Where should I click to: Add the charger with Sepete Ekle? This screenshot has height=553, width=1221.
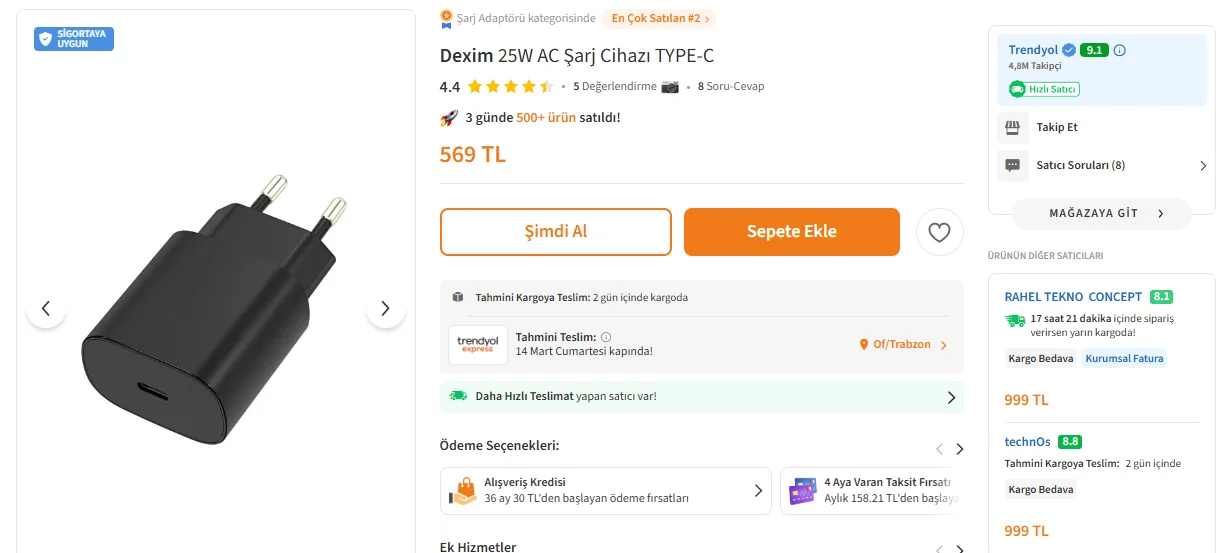click(791, 232)
